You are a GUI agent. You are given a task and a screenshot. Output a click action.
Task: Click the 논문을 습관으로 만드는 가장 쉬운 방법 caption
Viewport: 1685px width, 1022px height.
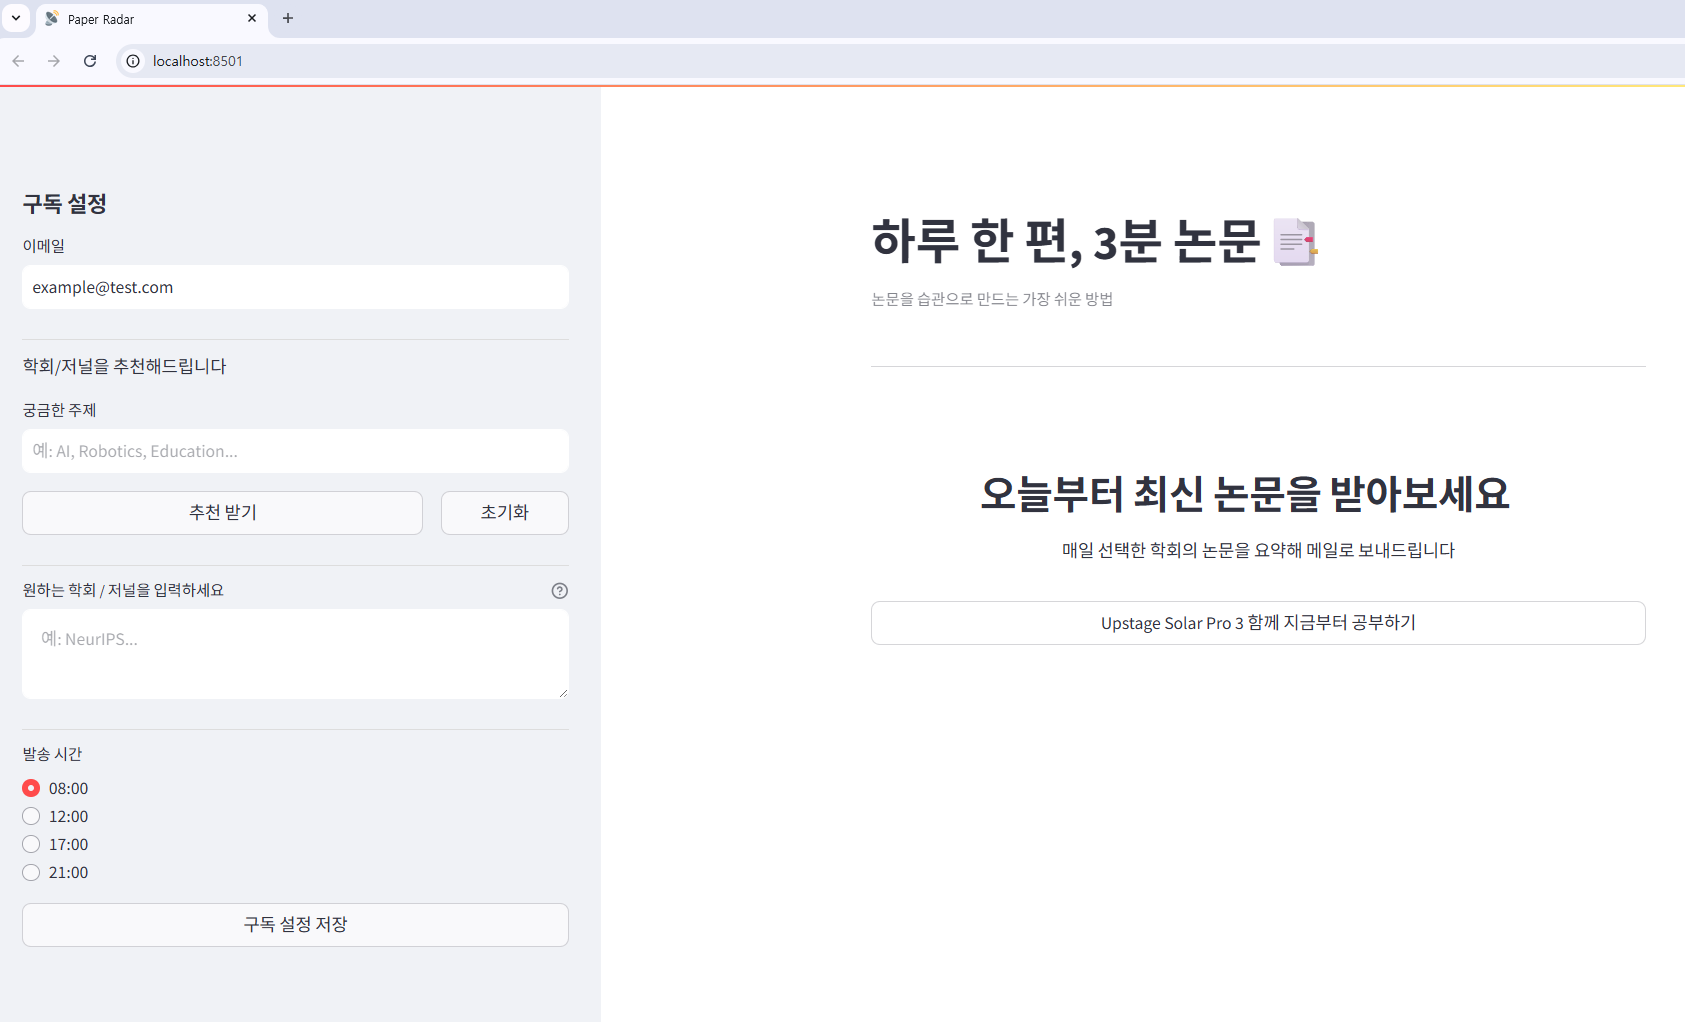[992, 299]
